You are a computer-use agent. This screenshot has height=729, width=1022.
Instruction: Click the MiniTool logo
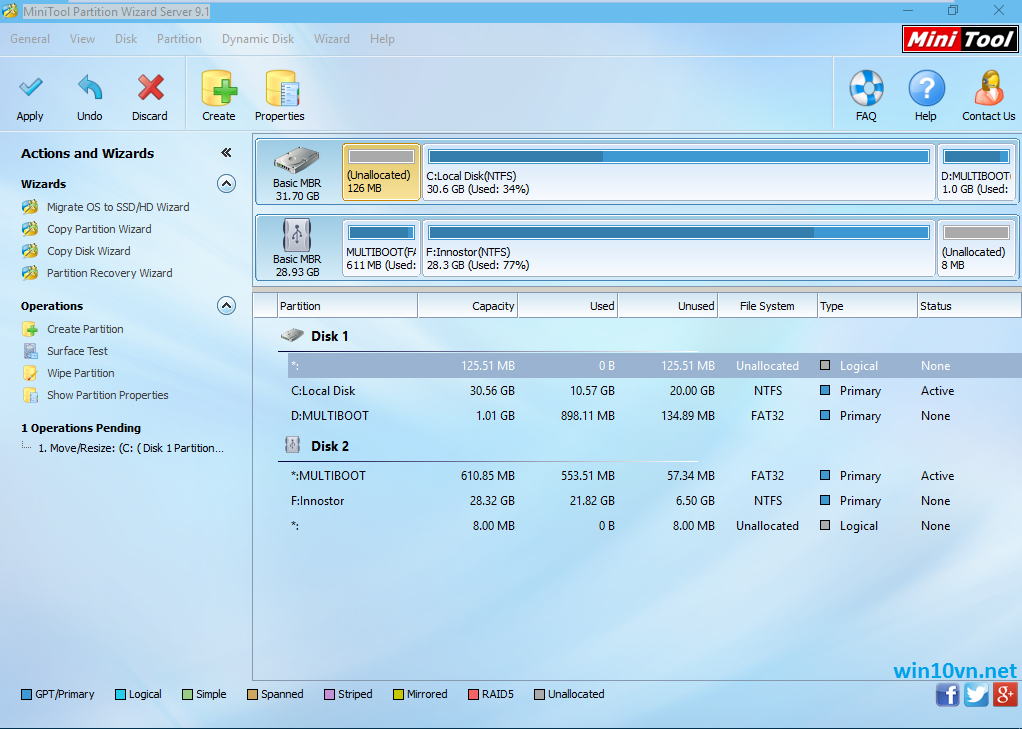[961, 39]
